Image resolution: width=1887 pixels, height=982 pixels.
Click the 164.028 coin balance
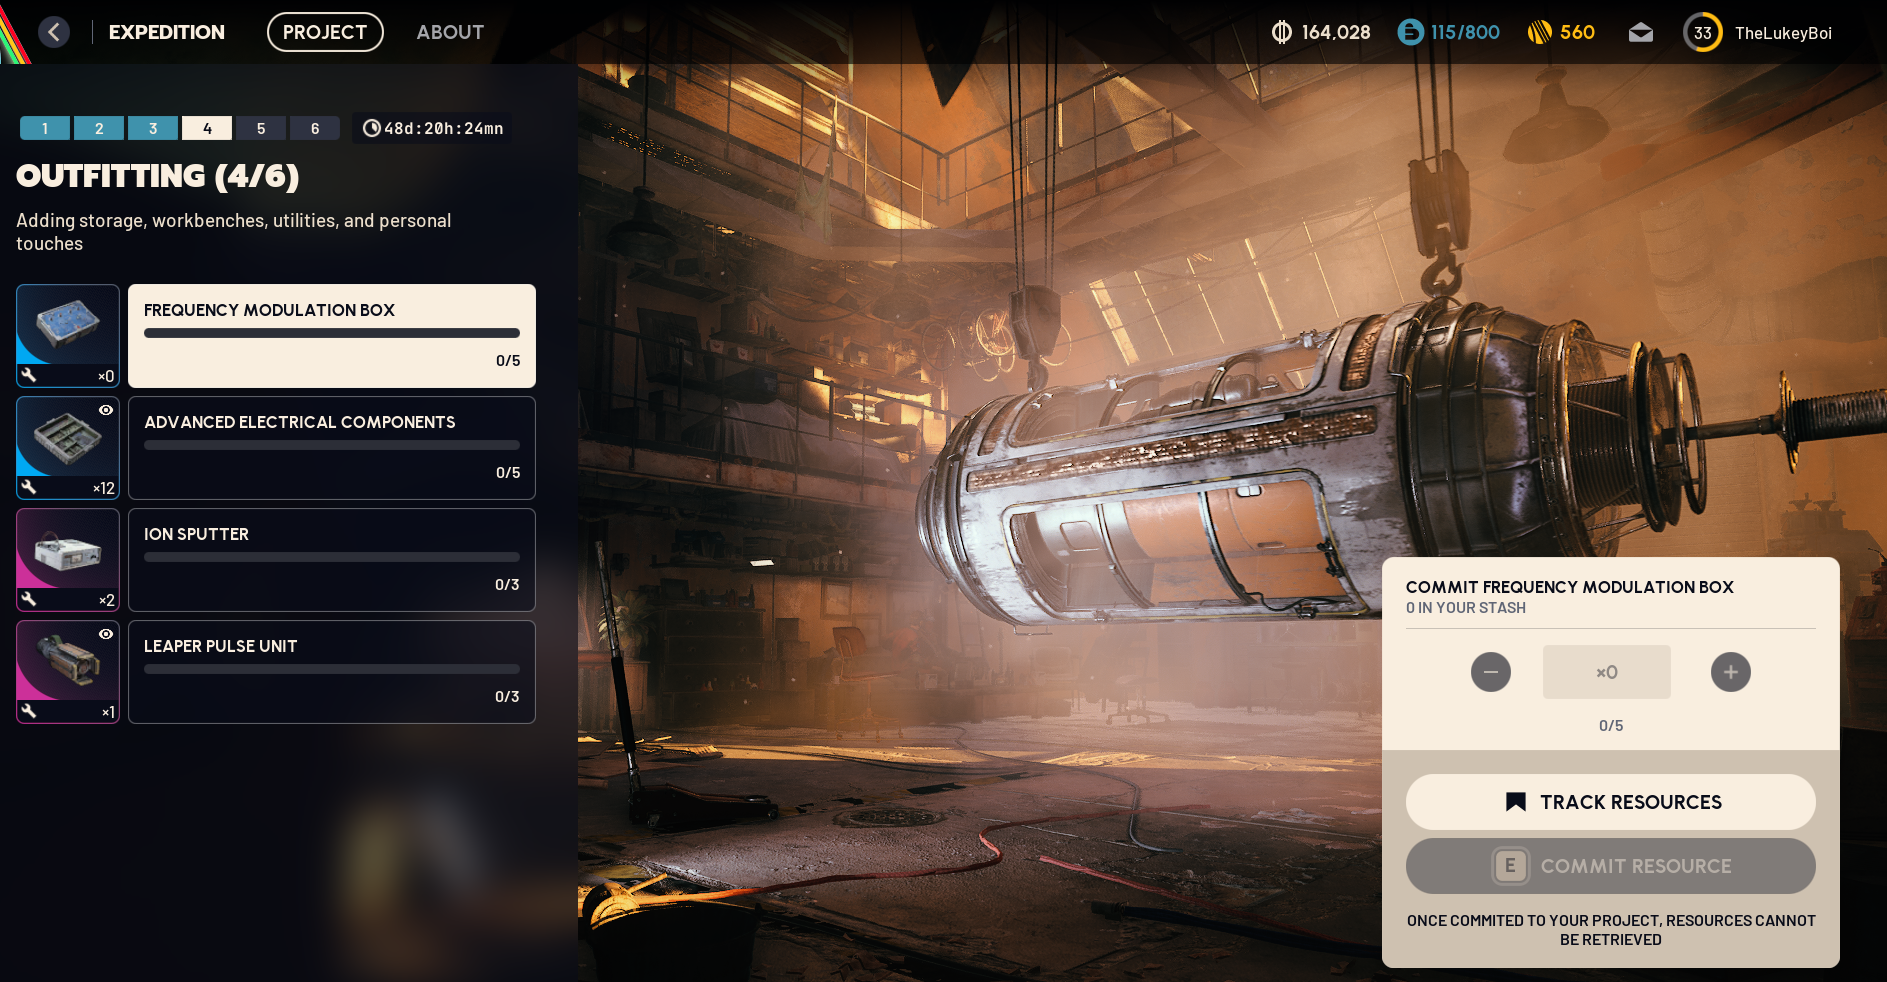pos(1336,32)
